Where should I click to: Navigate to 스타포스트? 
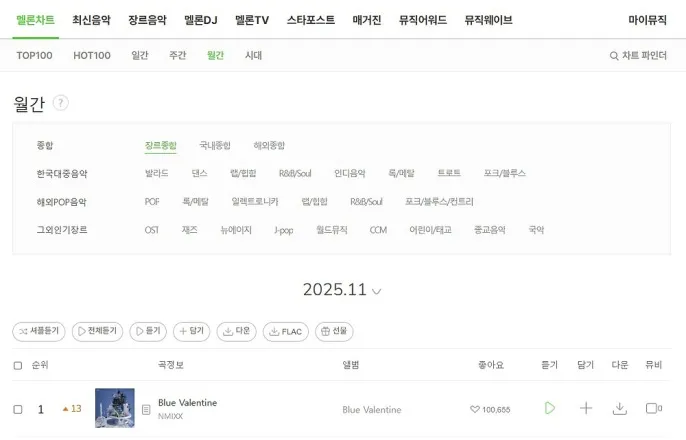pyautogui.click(x=311, y=20)
